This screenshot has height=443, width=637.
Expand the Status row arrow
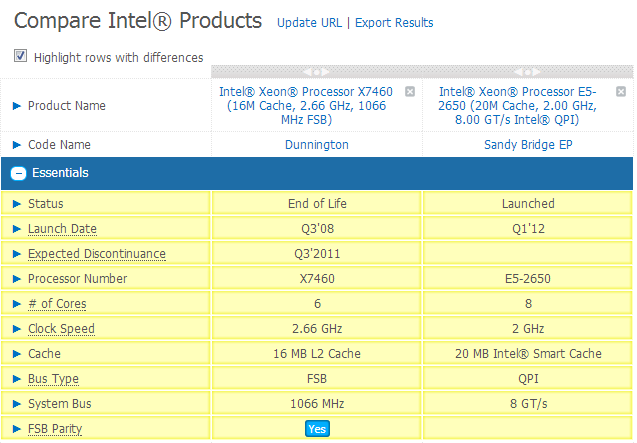click(x=17, y=204)
